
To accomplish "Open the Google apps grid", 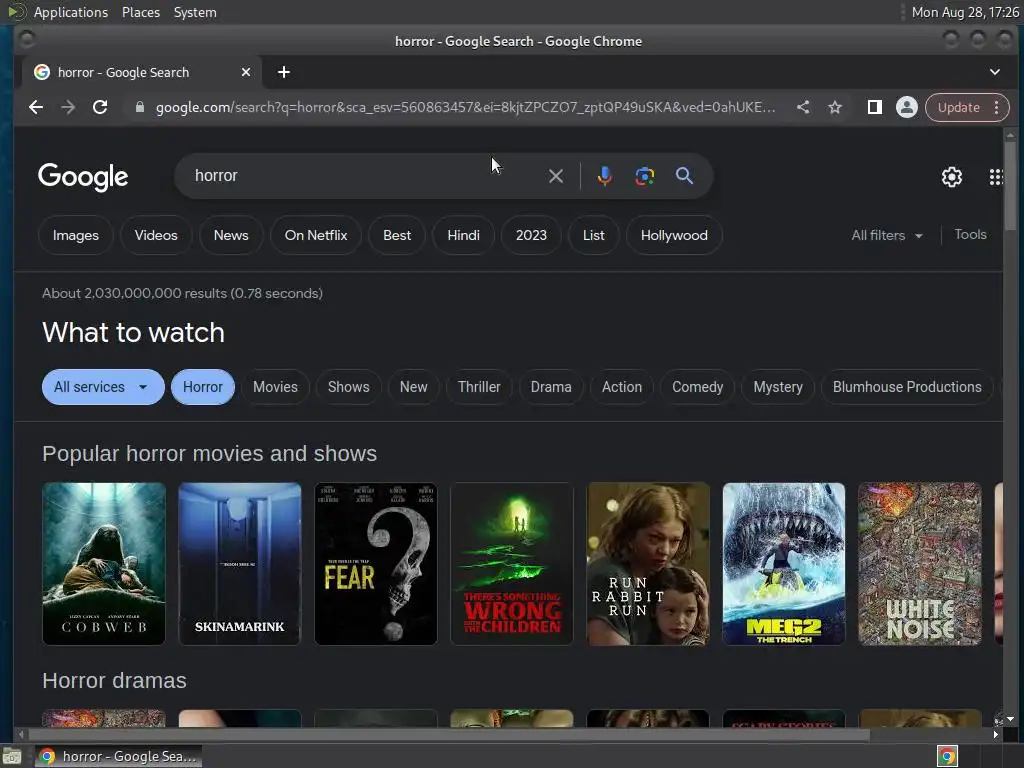I will click(996, 176).
